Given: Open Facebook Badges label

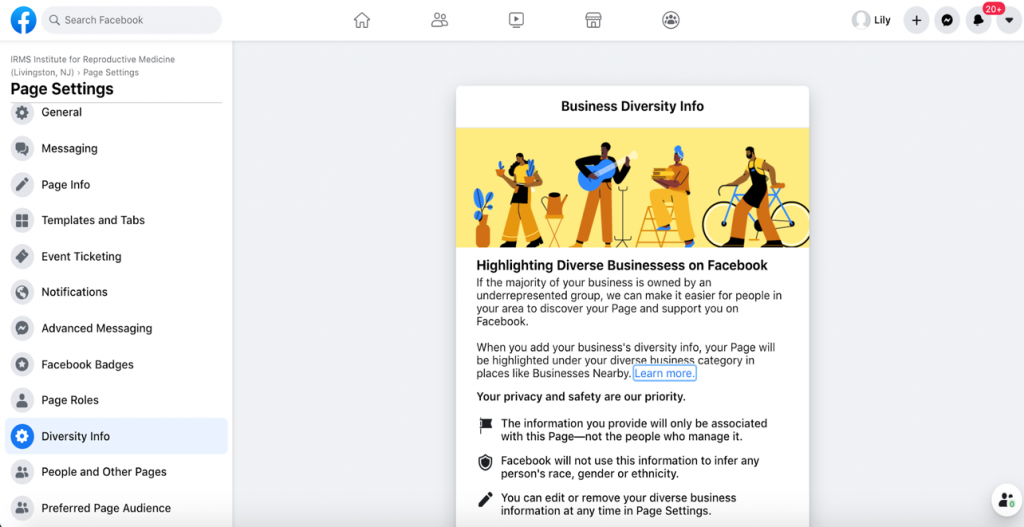Looking at the screenshot, I should coord(88,364).
